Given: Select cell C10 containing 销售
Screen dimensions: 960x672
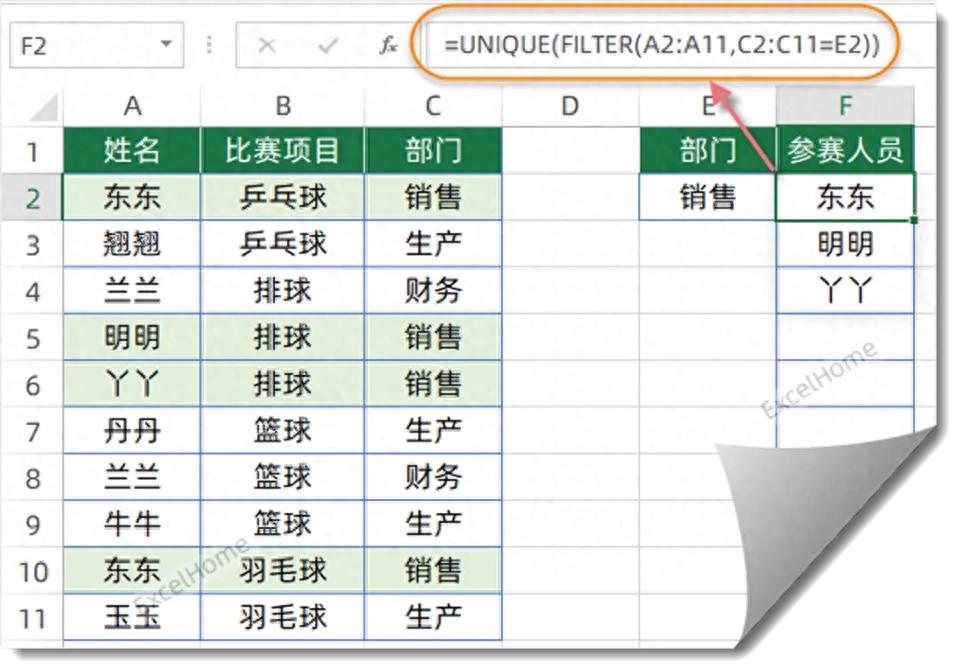Looking at the screenshot, I should point(433,570).
